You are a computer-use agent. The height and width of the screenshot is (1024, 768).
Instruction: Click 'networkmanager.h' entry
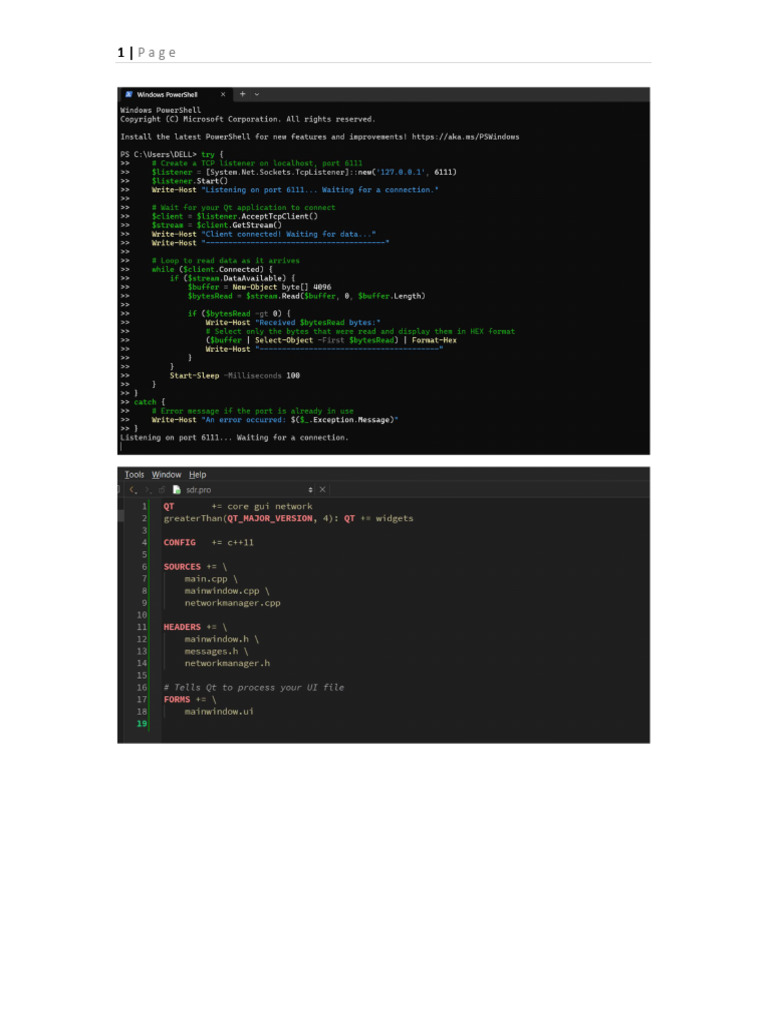[x=227, y=664]
